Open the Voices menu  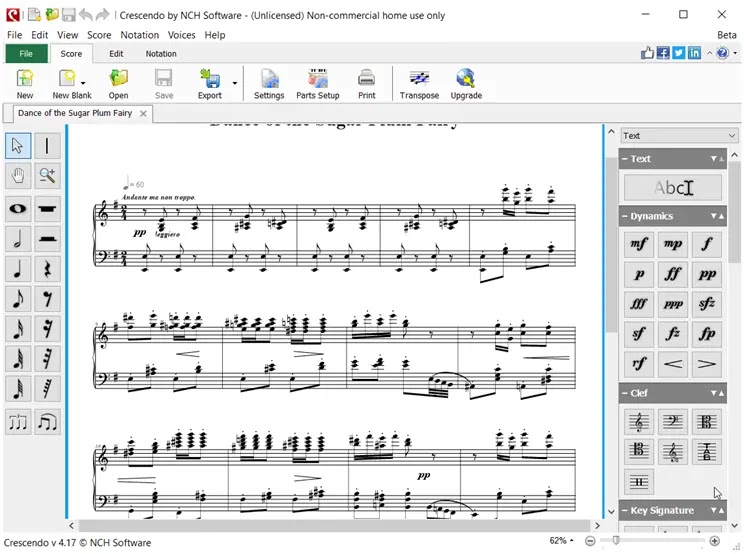coord(181,35)
